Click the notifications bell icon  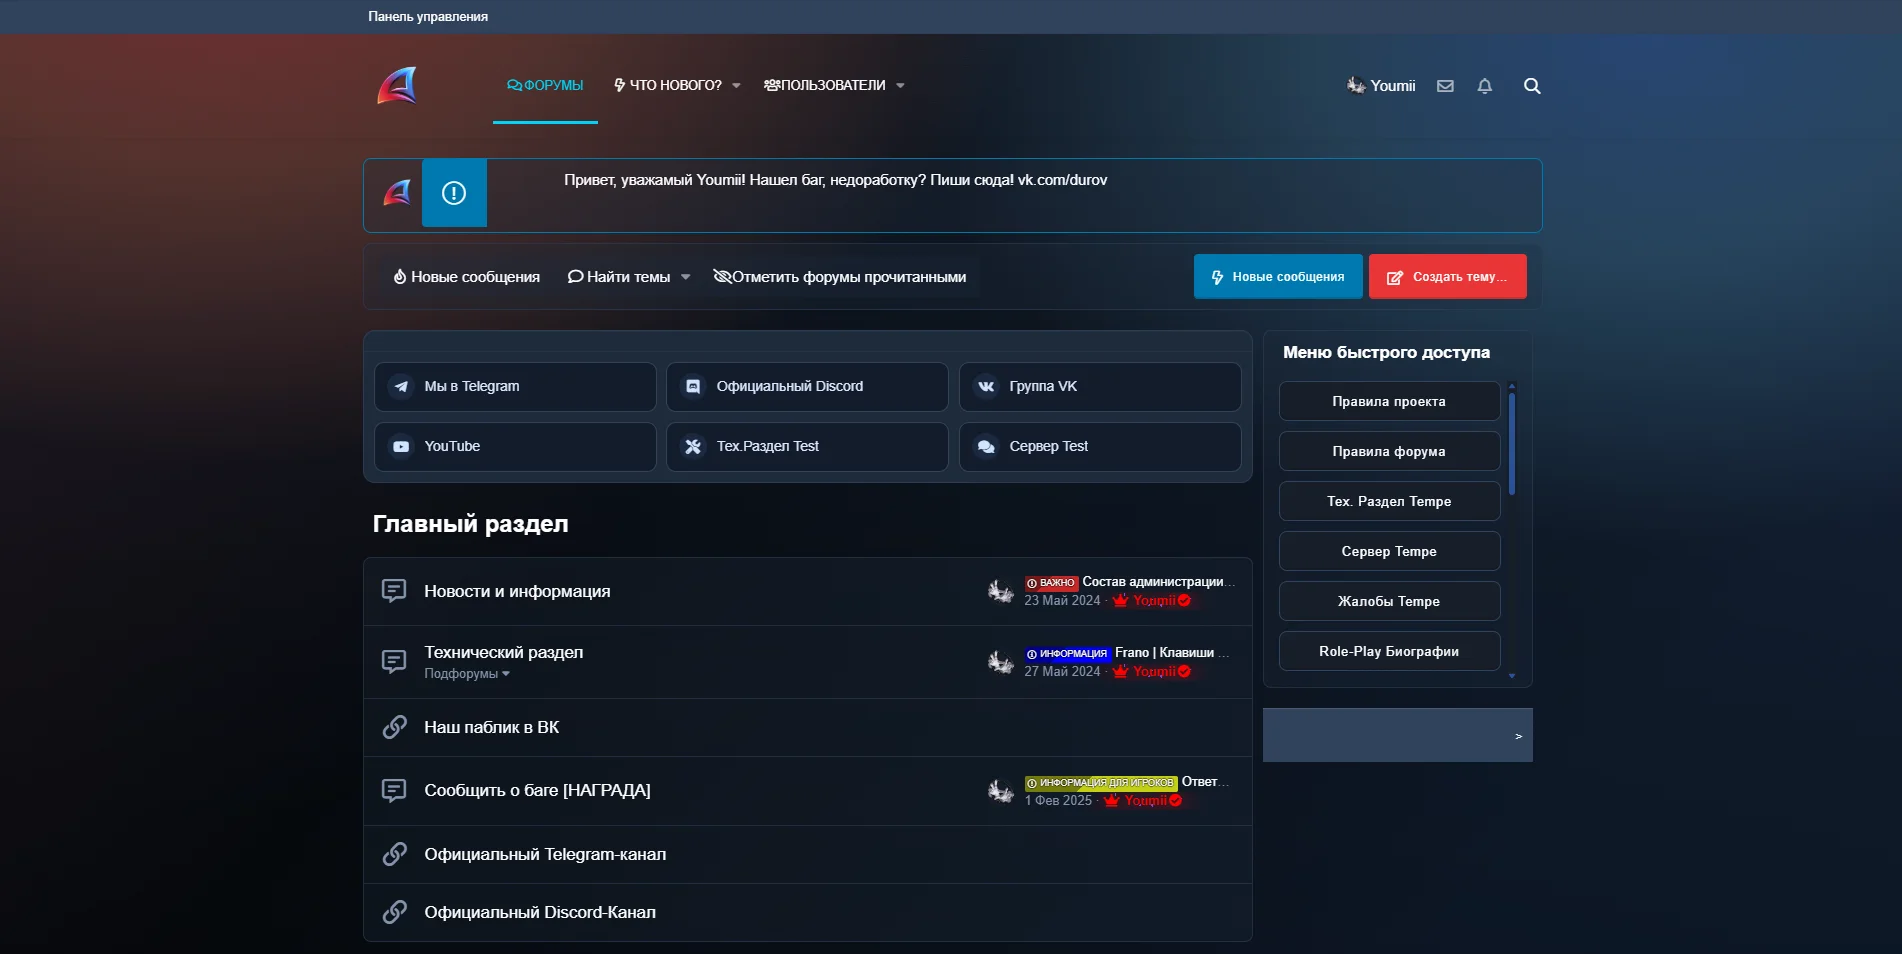coord(1484,86)
